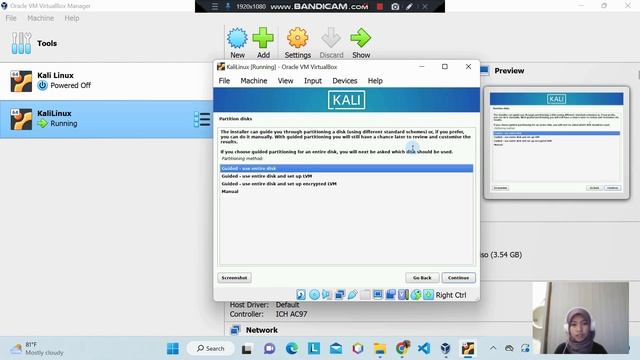Select powered off Kali Linux VM
The height and width of the screenshot is (360, 640).
(106, 81)
